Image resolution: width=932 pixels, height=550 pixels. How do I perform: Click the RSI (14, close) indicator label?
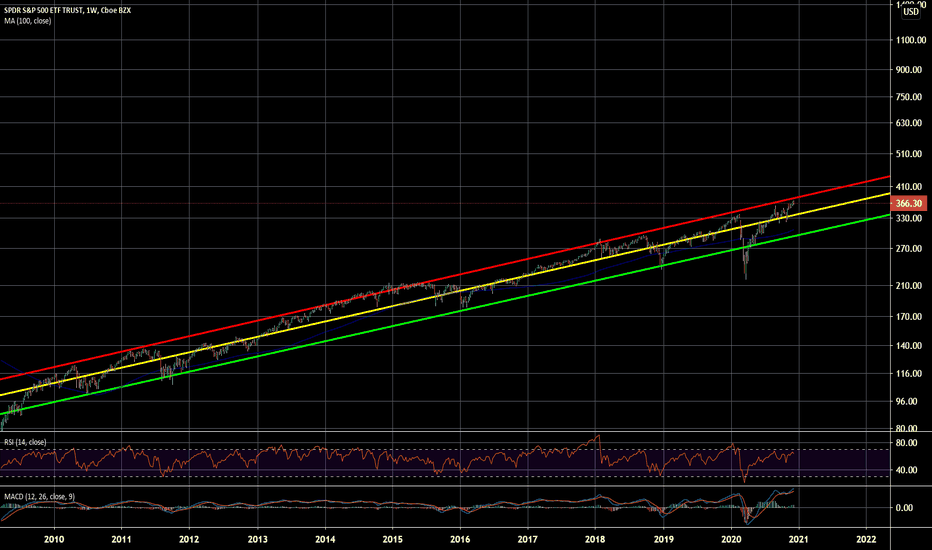pos(25,442)
